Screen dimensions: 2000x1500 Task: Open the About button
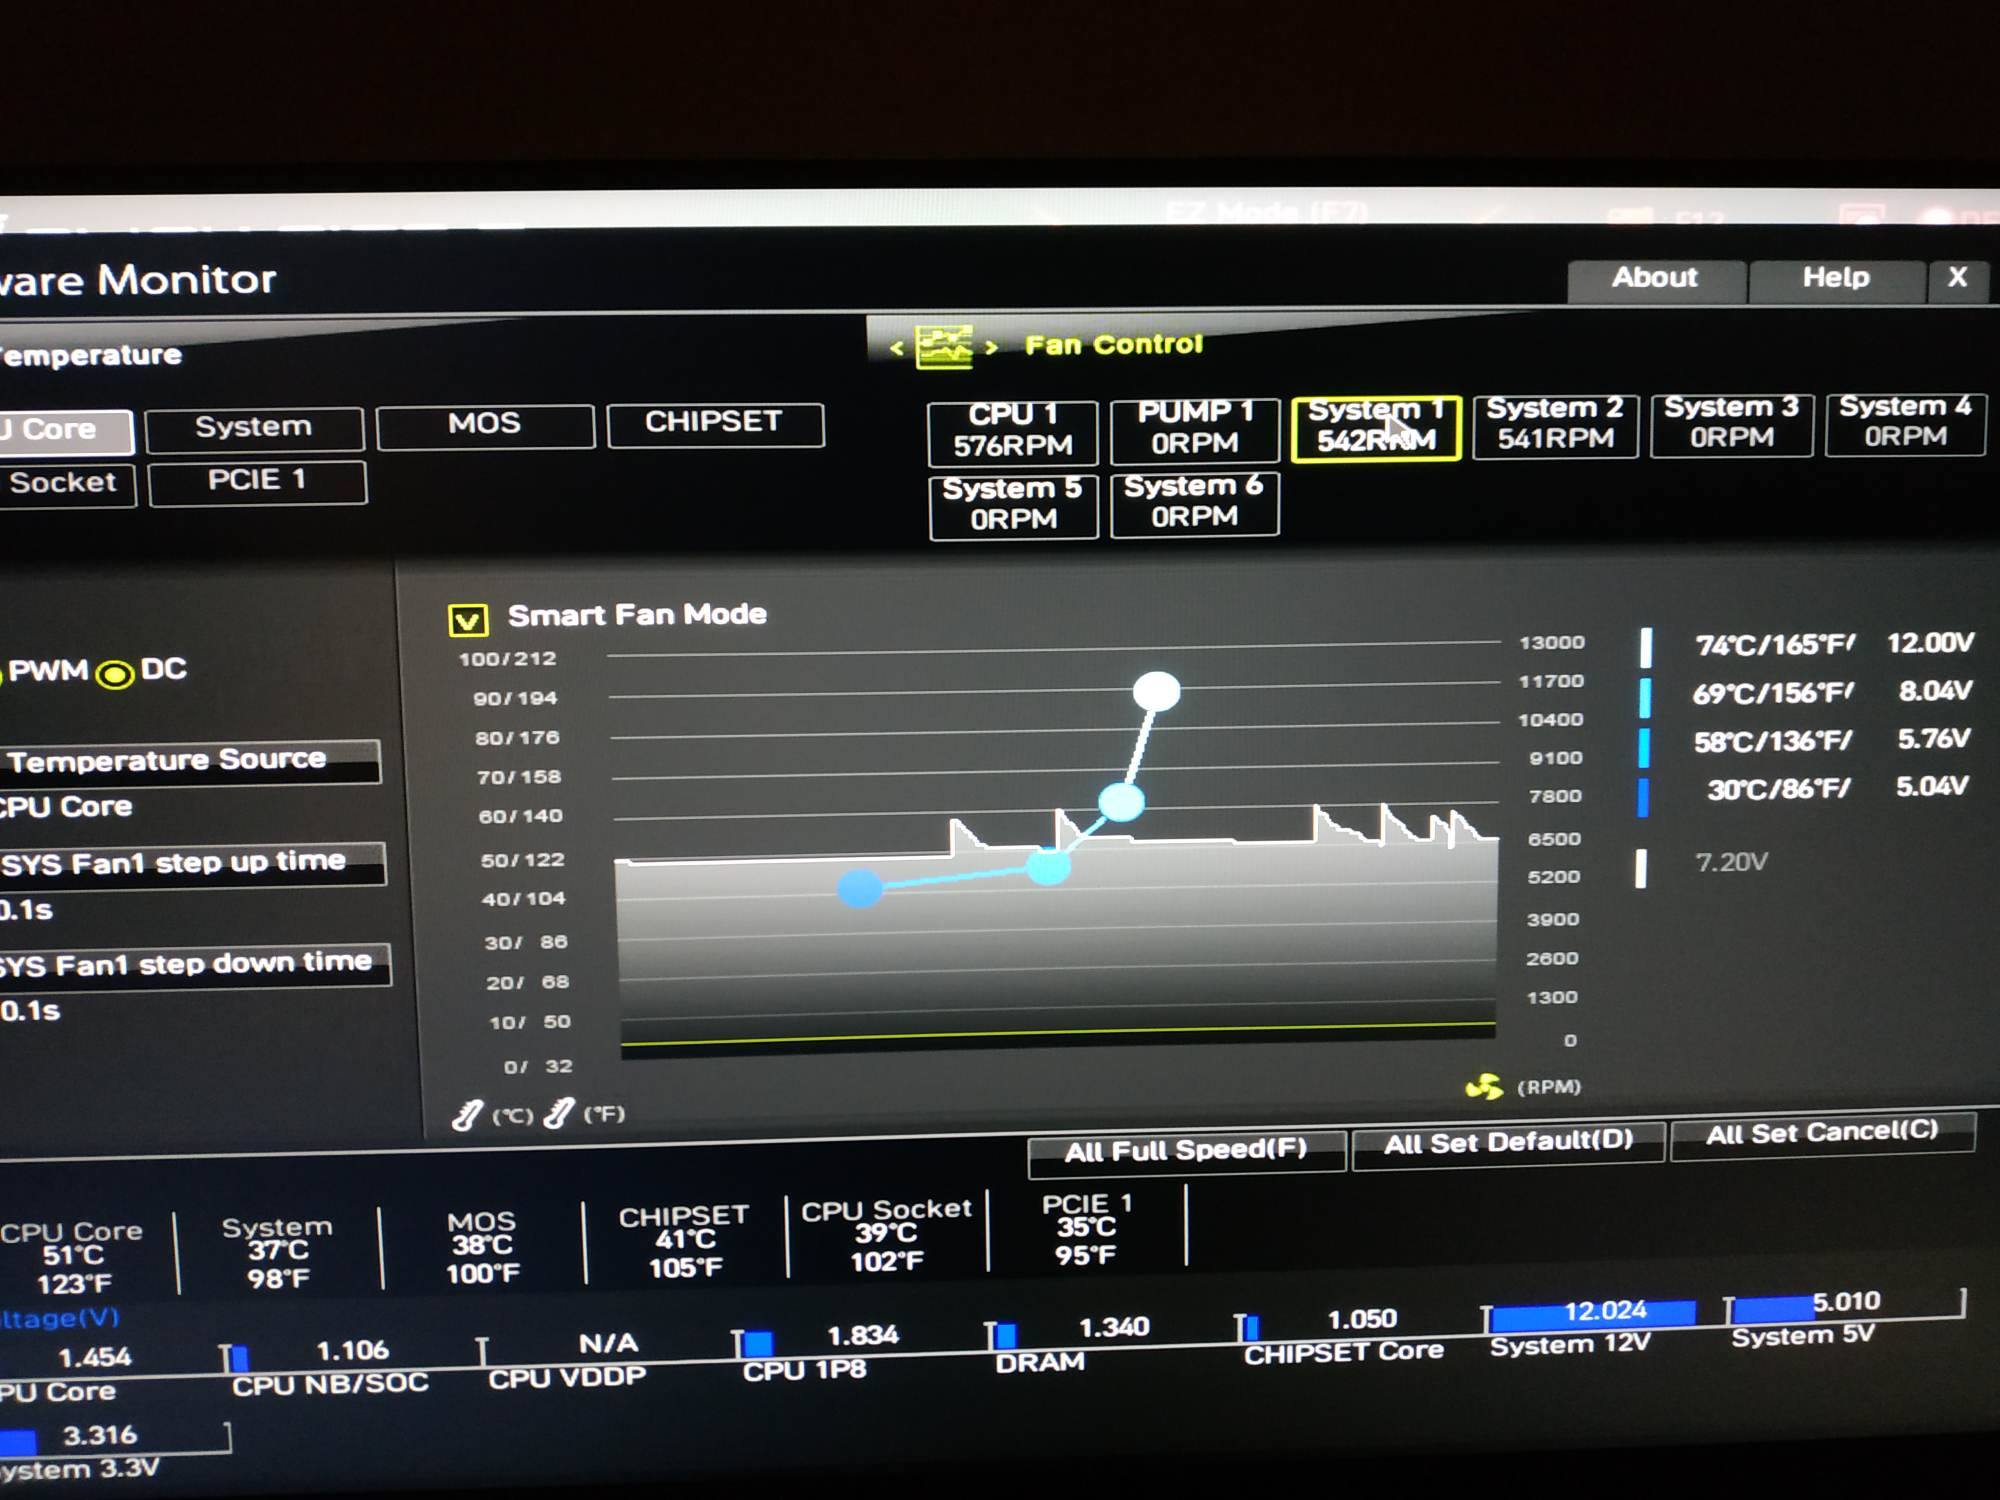click(x=1656, y=280)
